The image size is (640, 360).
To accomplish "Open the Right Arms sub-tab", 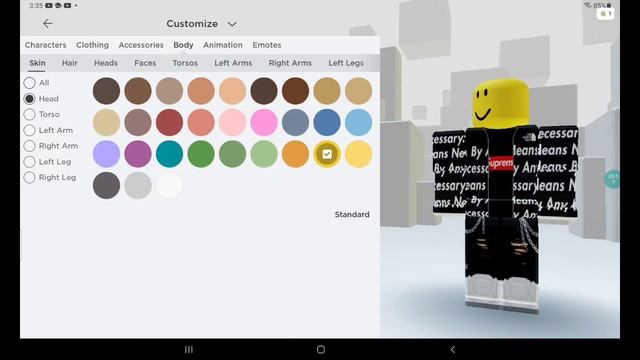I will click(x=290, y=63).
